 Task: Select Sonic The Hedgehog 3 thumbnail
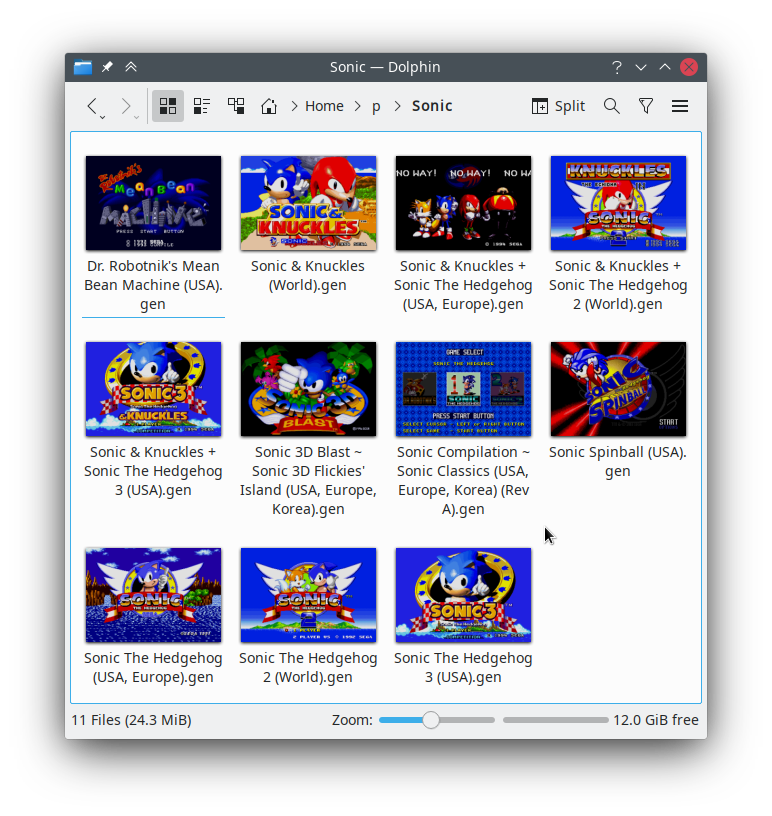[463, 595]
